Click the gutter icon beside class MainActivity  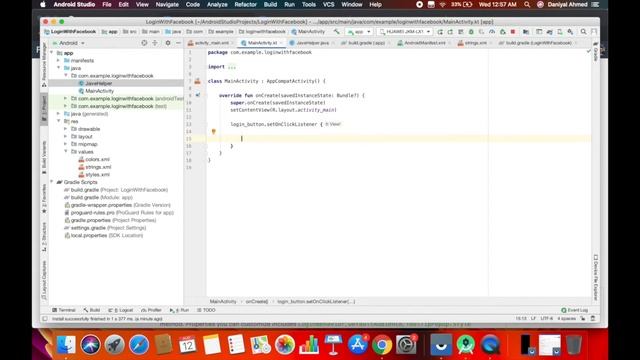[x=198, y=81]
